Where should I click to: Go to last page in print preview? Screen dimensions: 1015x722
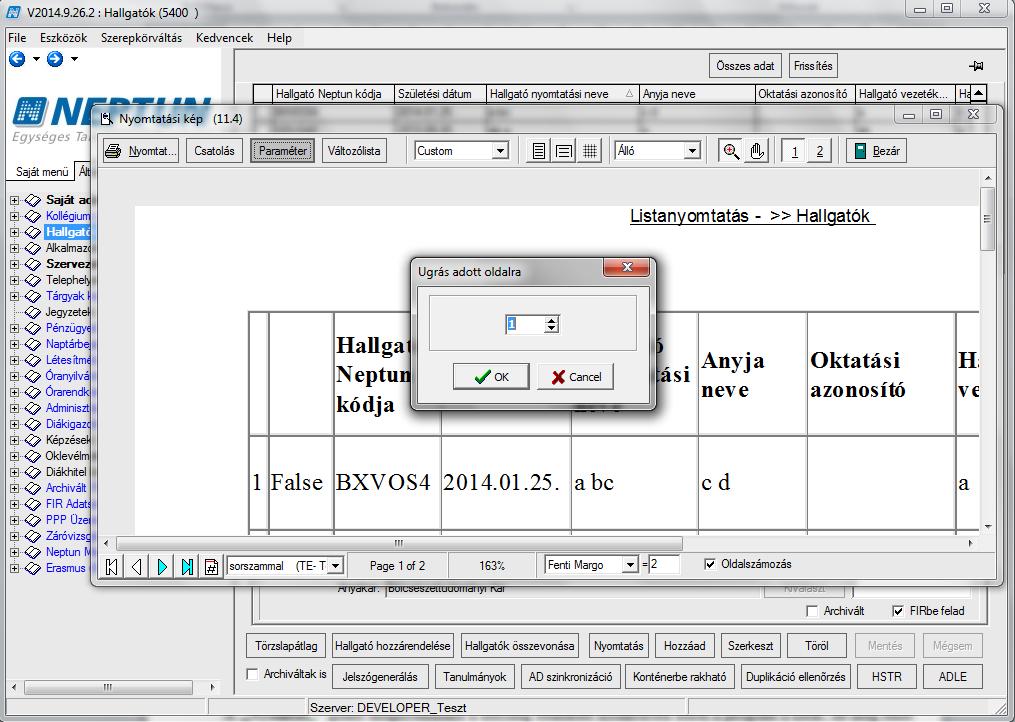pos(187,567)
